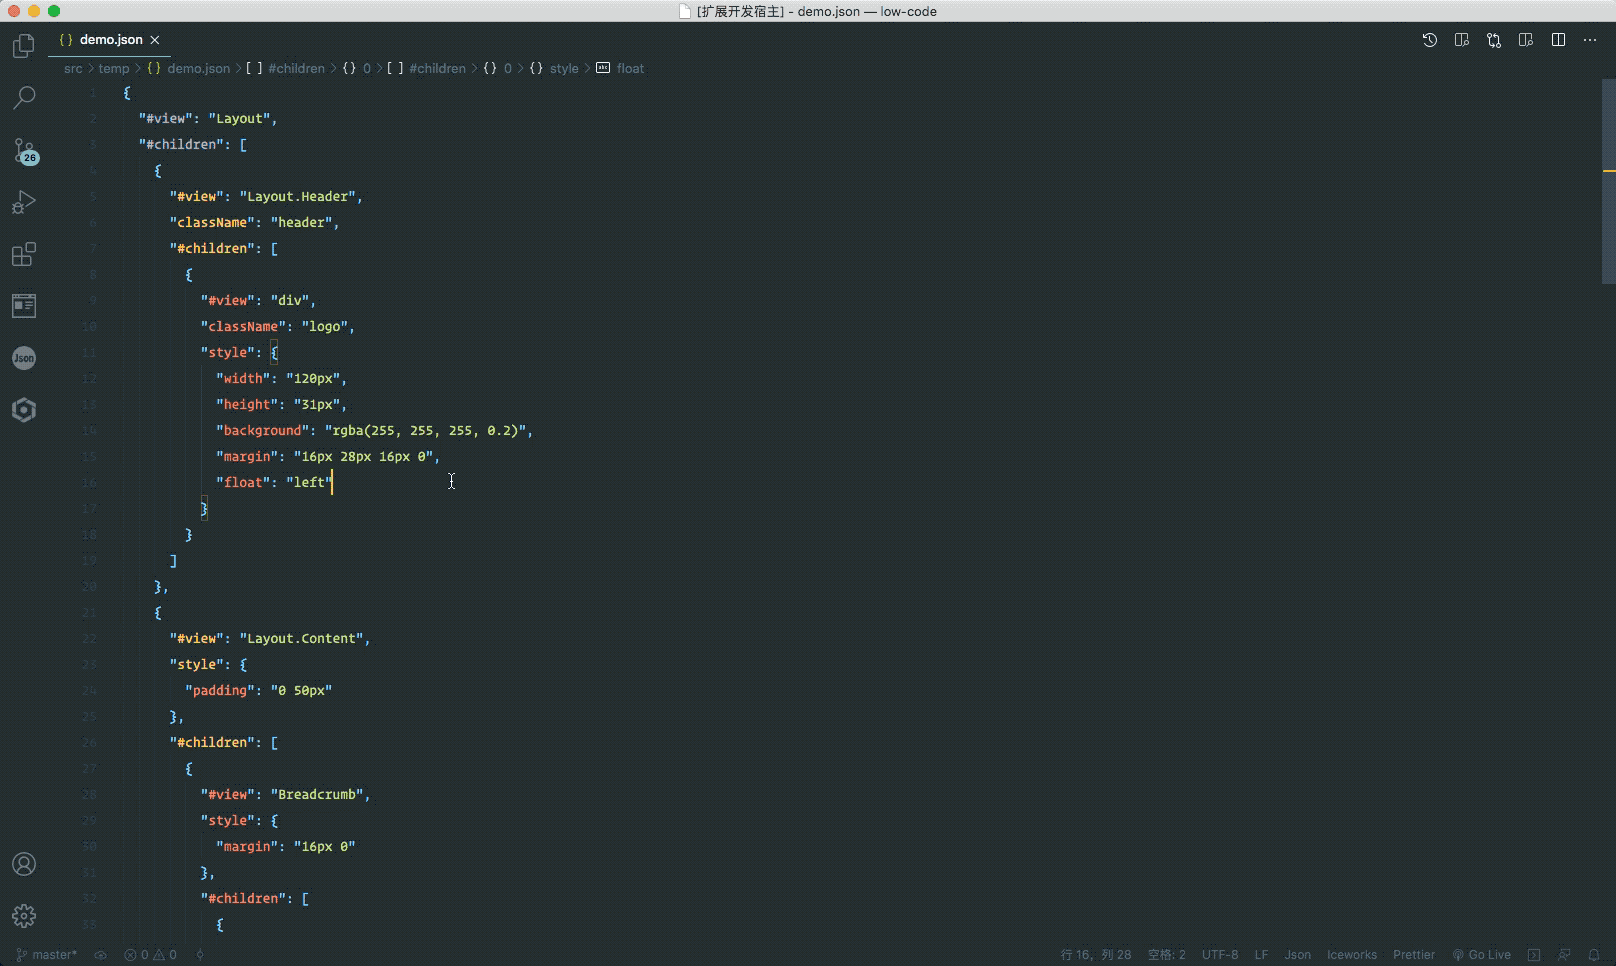Click Iceworks in the status bar

[x=1352, y=955]
